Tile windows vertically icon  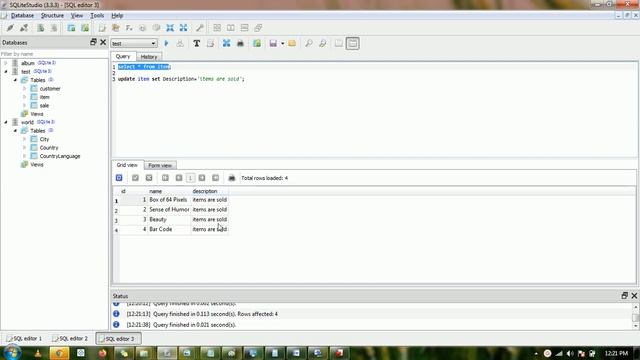244,28
